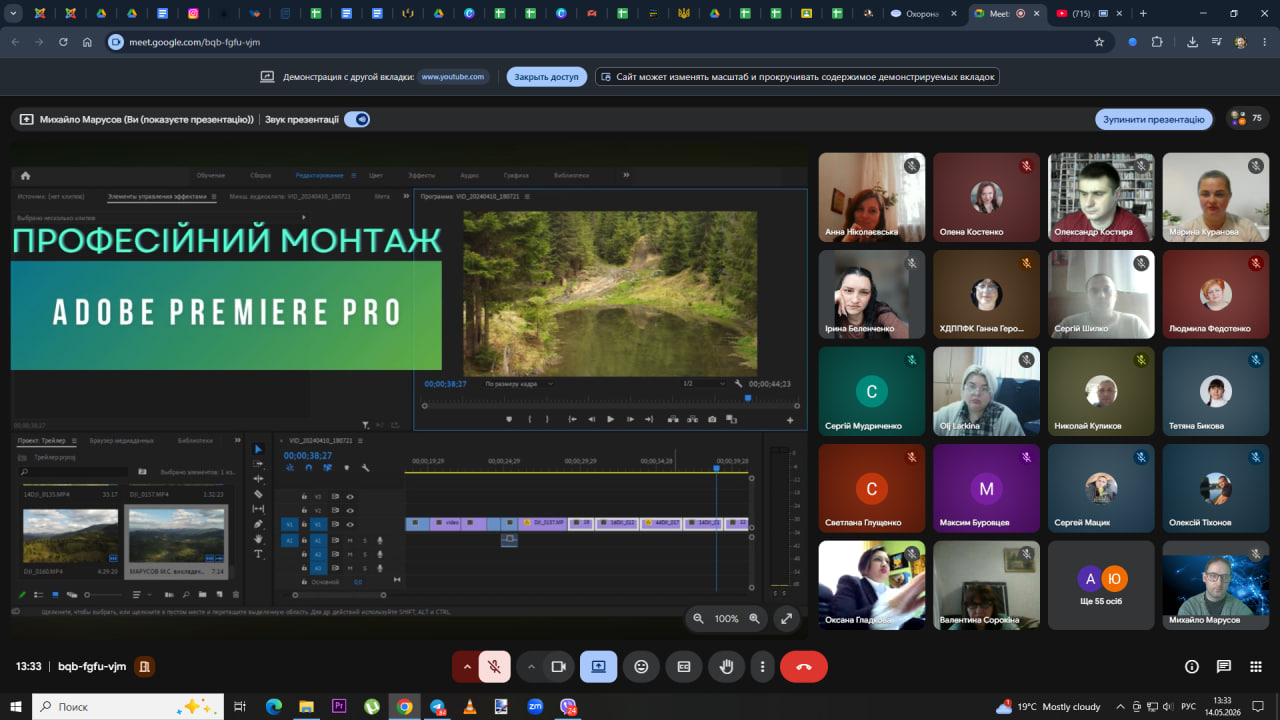Zoom out of the shared presentation view
This screenshot has height=720, width=1280.
pos(698,619)
